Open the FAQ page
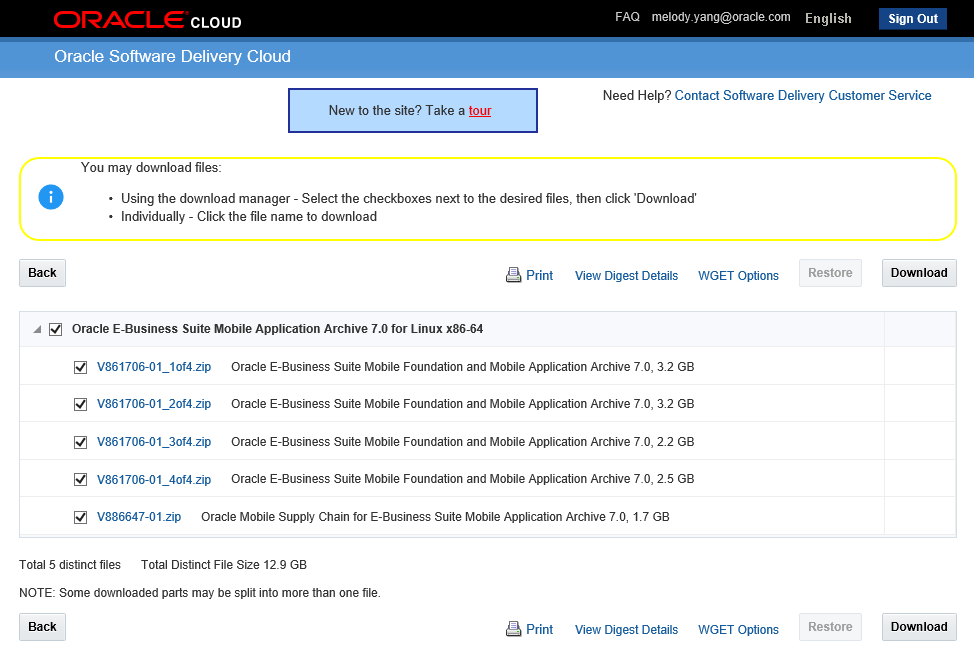Viewport: 974px width, 656px height. 627,17
